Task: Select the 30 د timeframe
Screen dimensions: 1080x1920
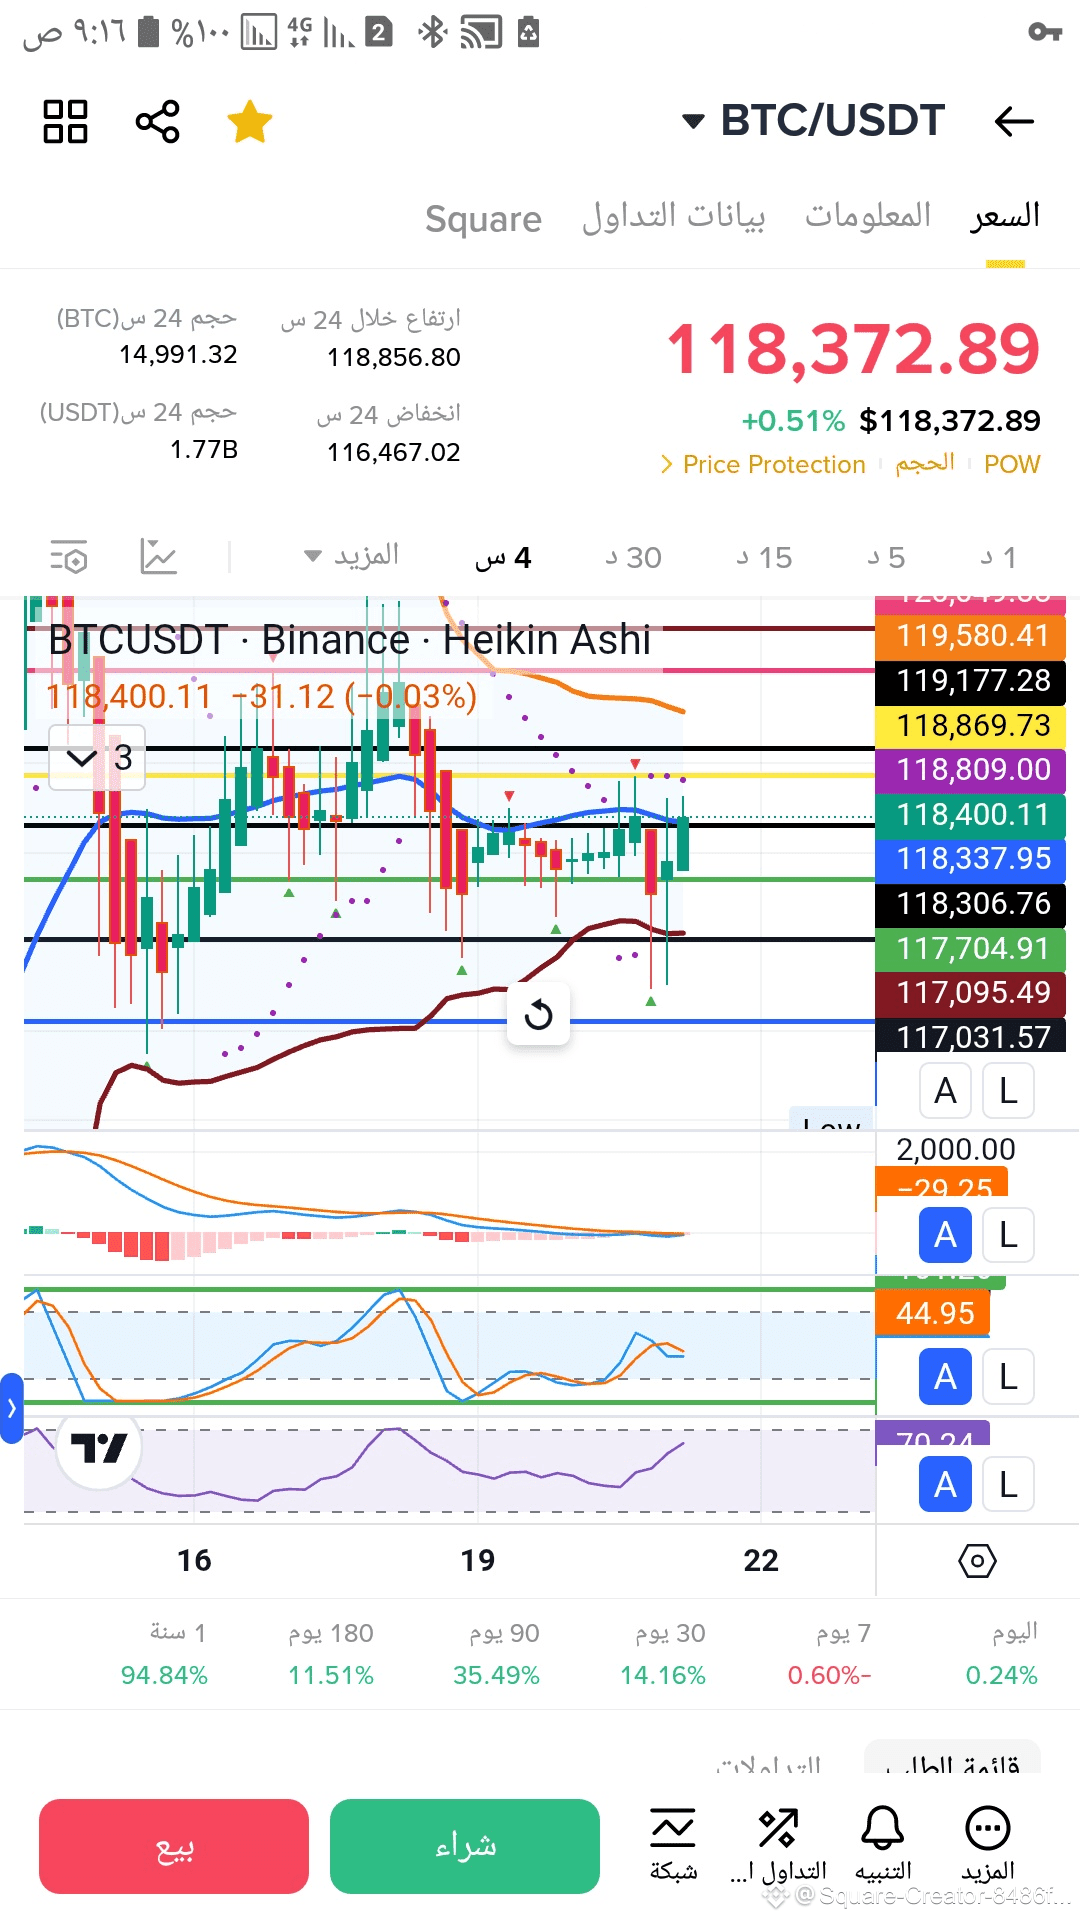Action: 634,557
